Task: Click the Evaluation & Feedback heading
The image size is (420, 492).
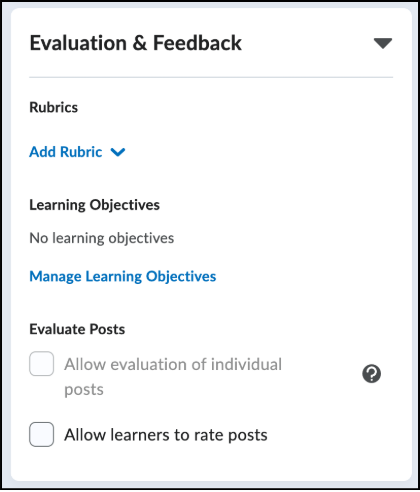Action: (x=136, y=43)
